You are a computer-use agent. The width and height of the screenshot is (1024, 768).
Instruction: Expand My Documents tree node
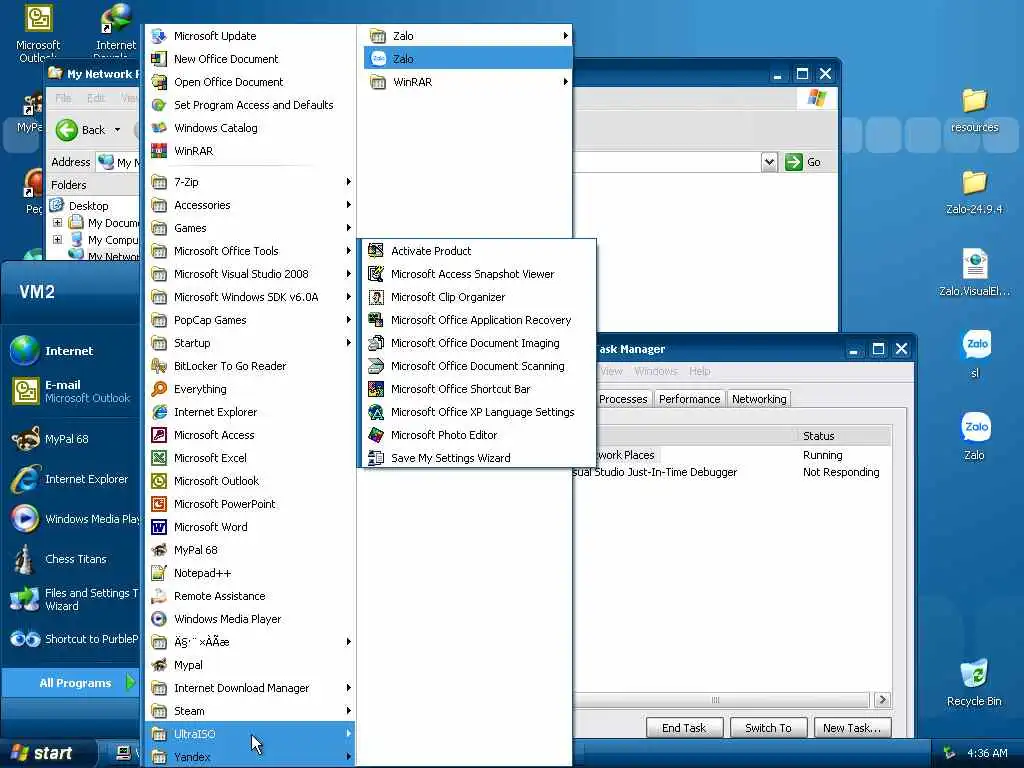tap(57, 223)
